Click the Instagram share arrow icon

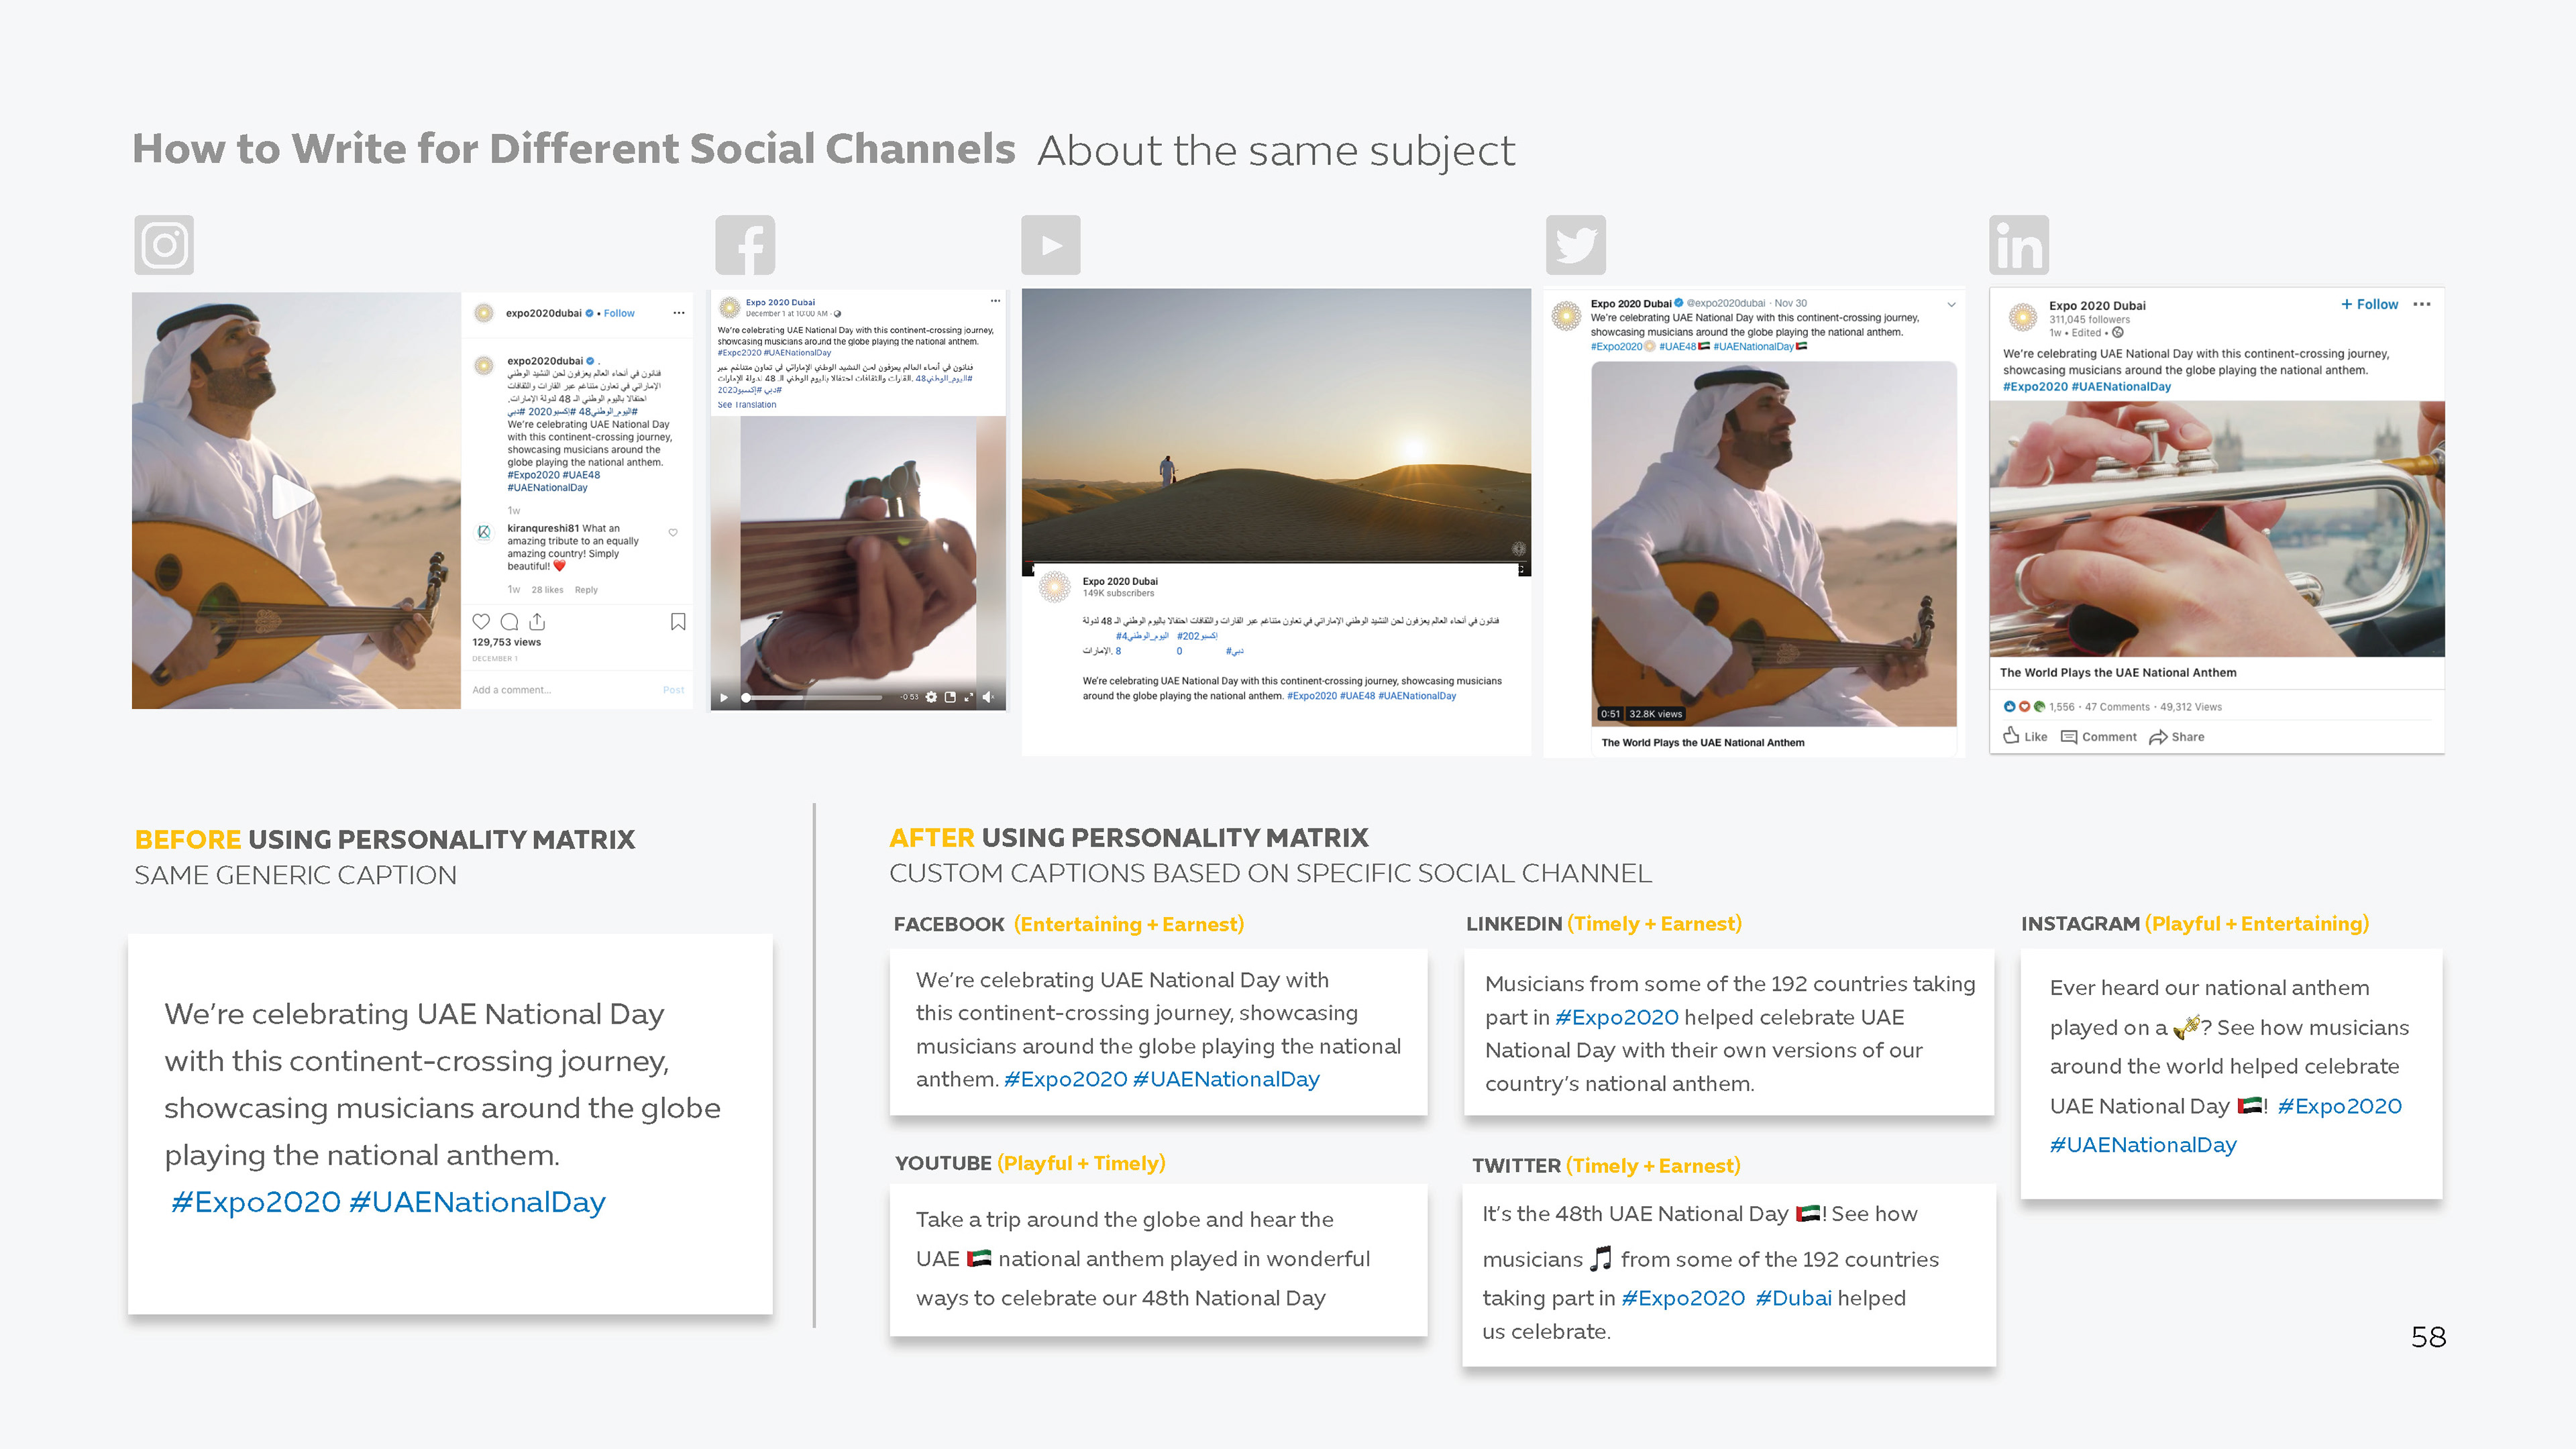click(537, 621)
